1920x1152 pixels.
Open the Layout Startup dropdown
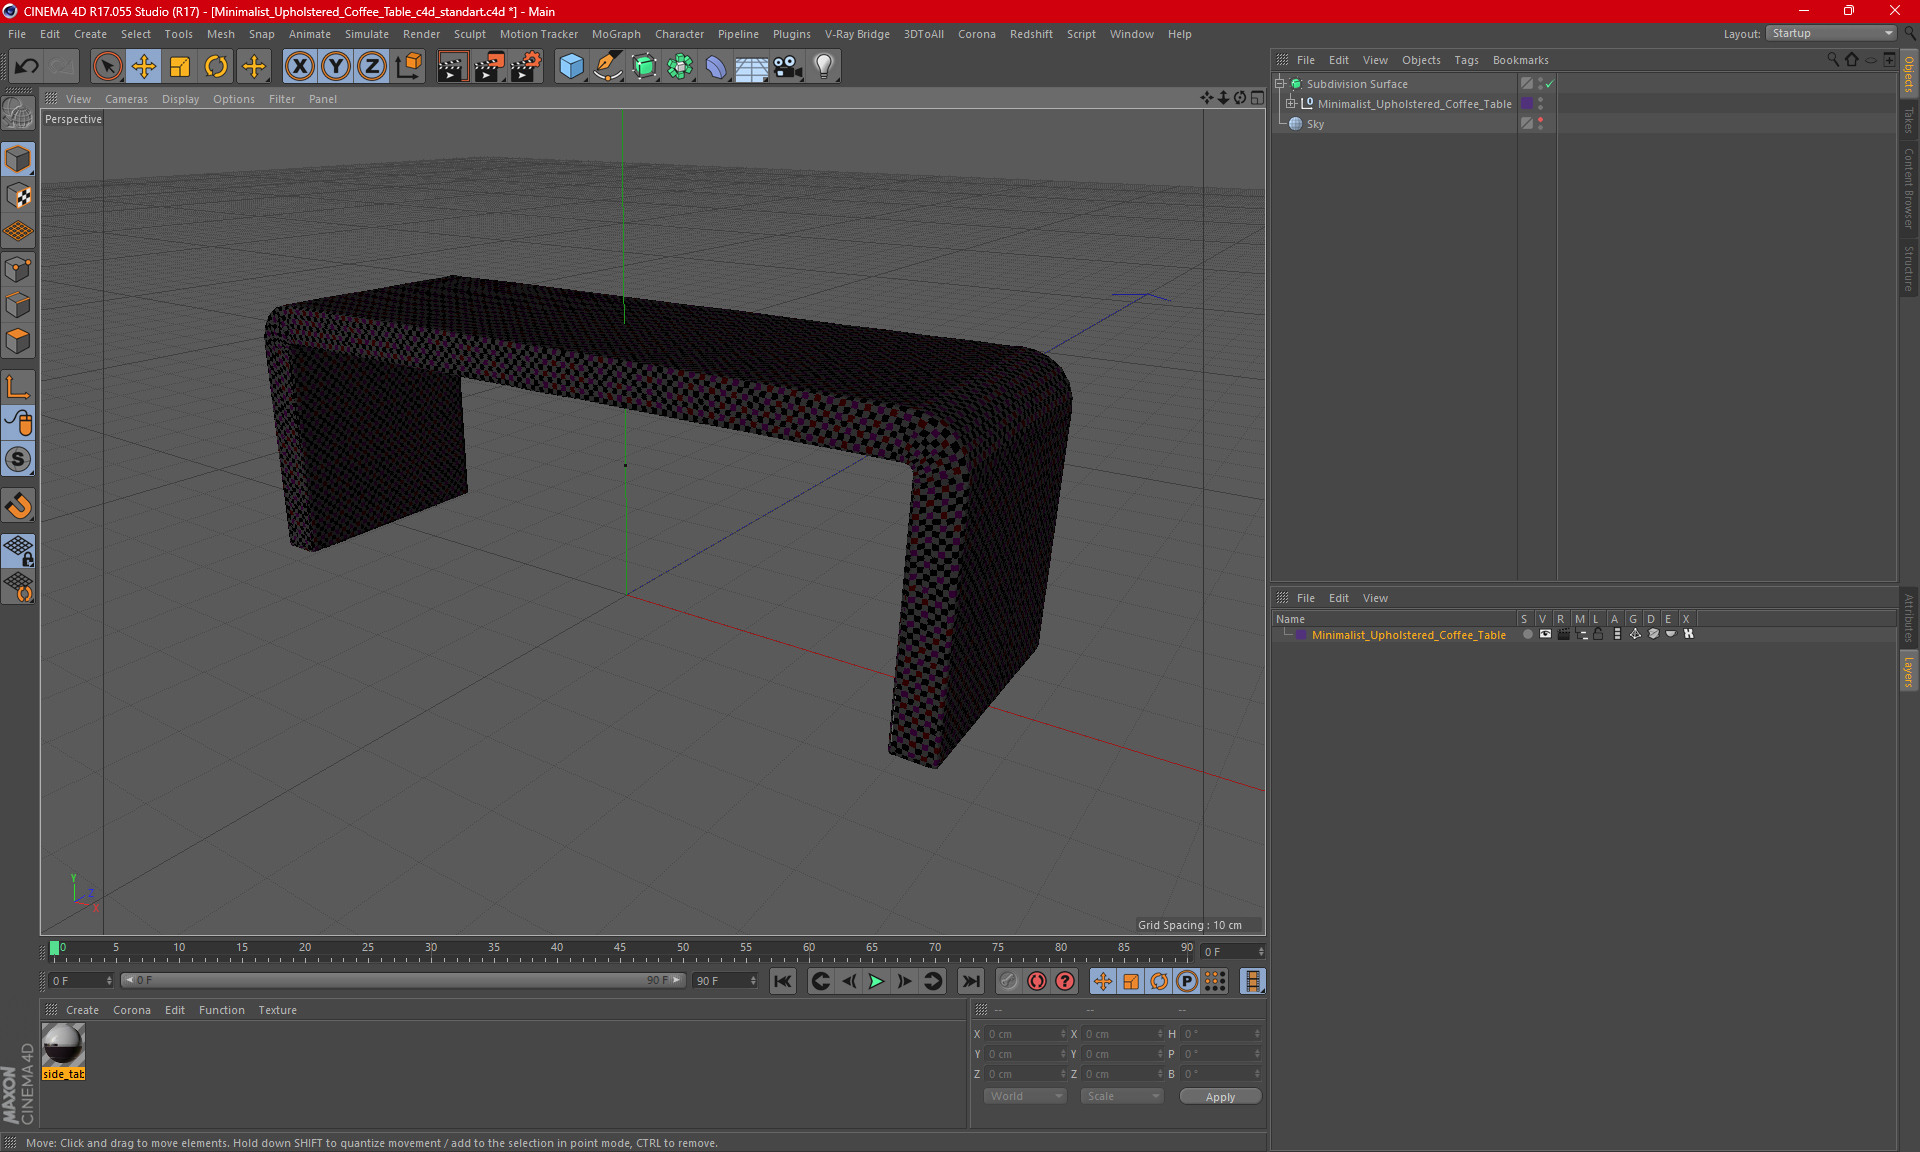1832,33
